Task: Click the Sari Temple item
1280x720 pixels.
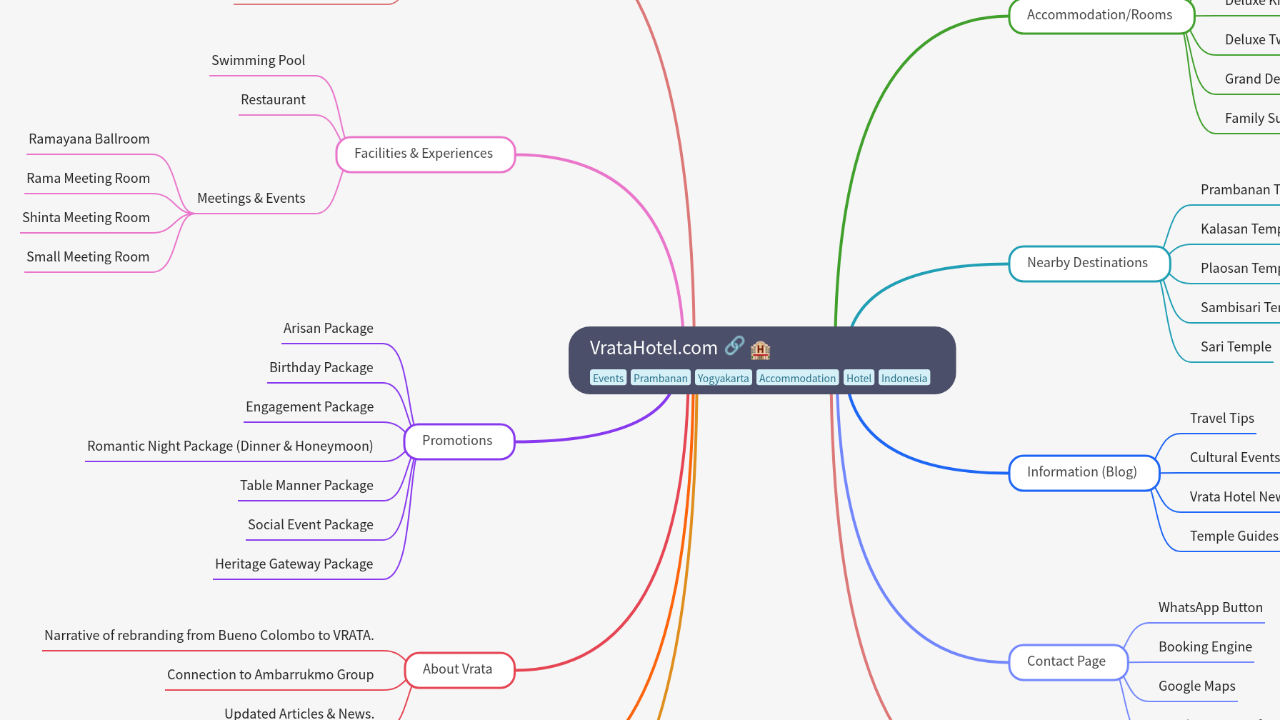Action: click(1236, 346)
